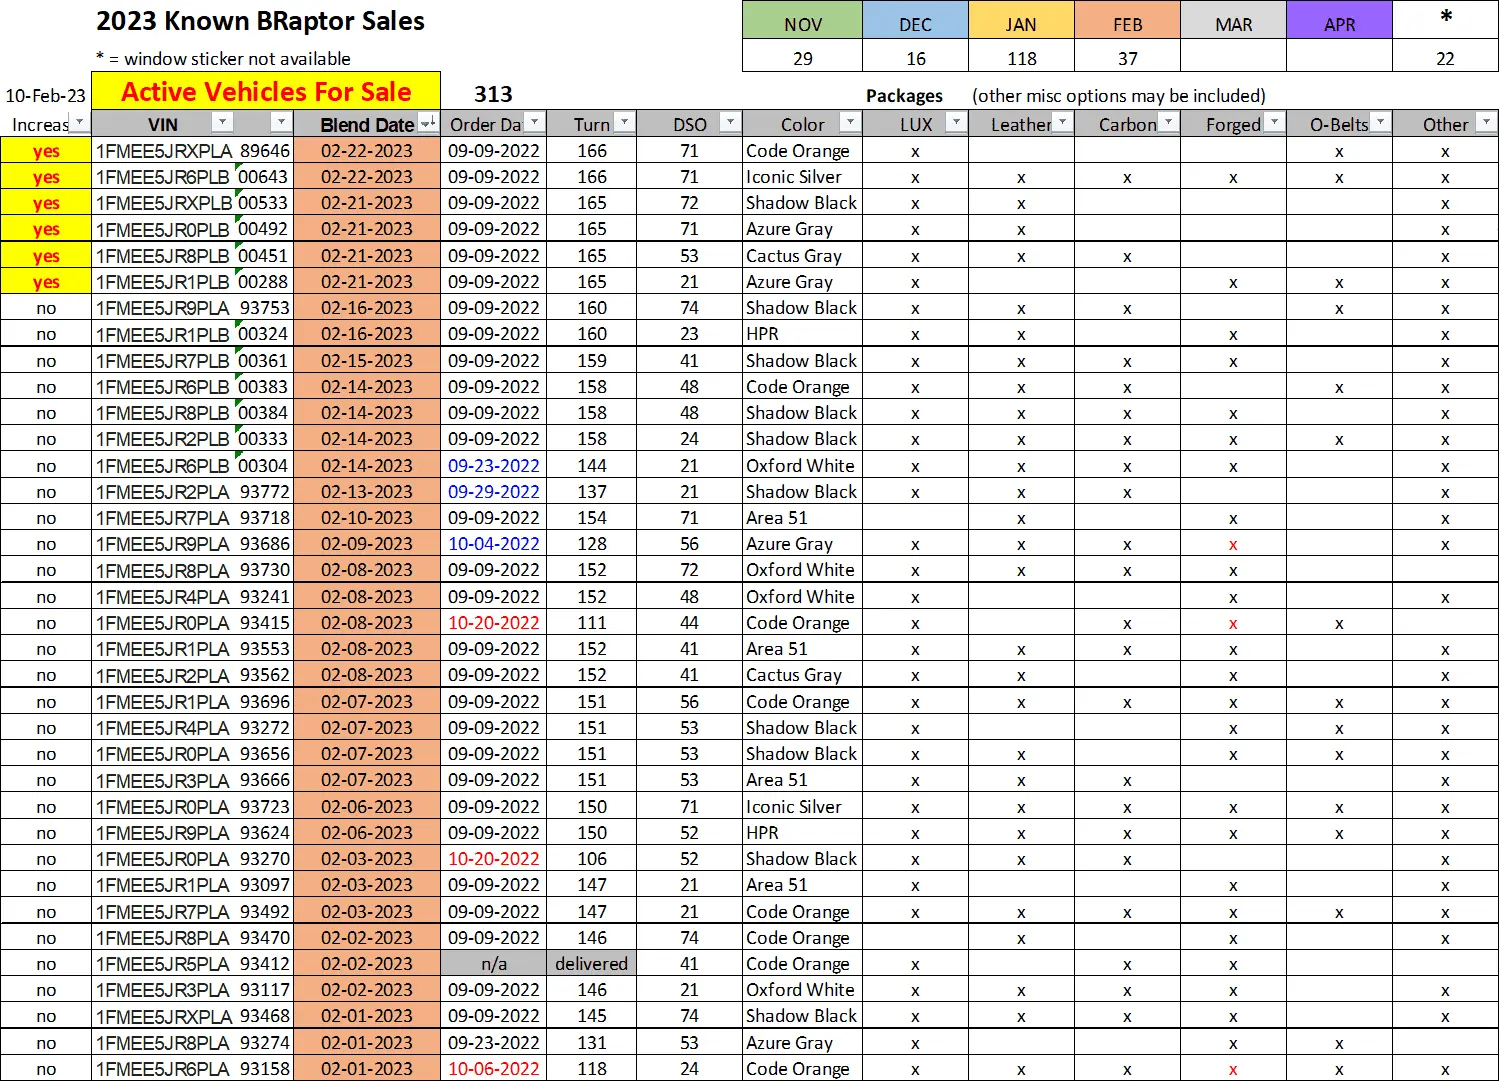This screenshot has height=1082, width=1500.
Task: Select the 'no' cell in row 93753
Action: pyautogui.click(x=46, y=308)
